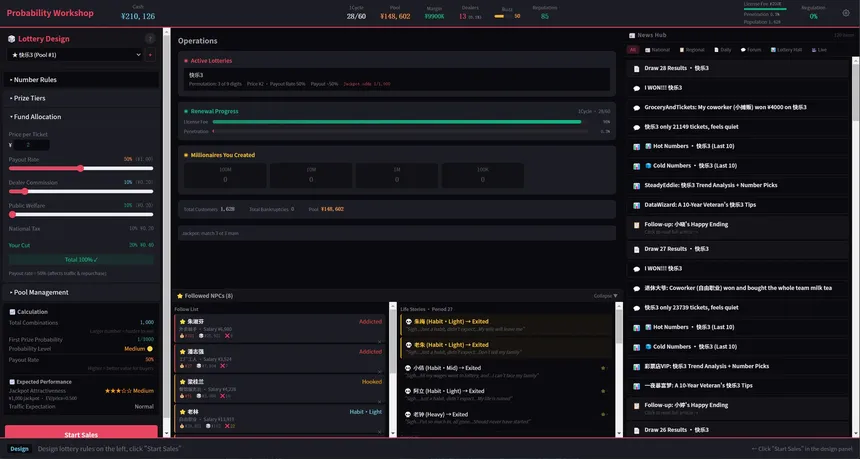Open the 快乐3 (Pool #1) lottery dropdown
860x459 pixels.
point(74,55)
